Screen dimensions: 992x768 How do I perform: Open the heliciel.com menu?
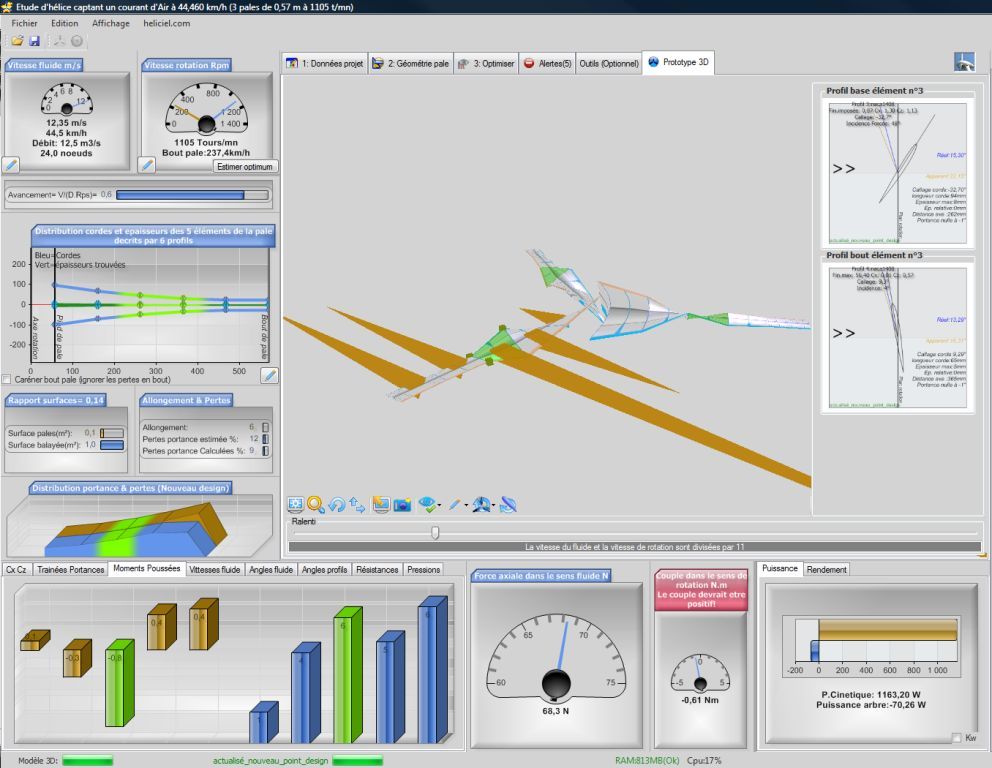coord(166,23)
